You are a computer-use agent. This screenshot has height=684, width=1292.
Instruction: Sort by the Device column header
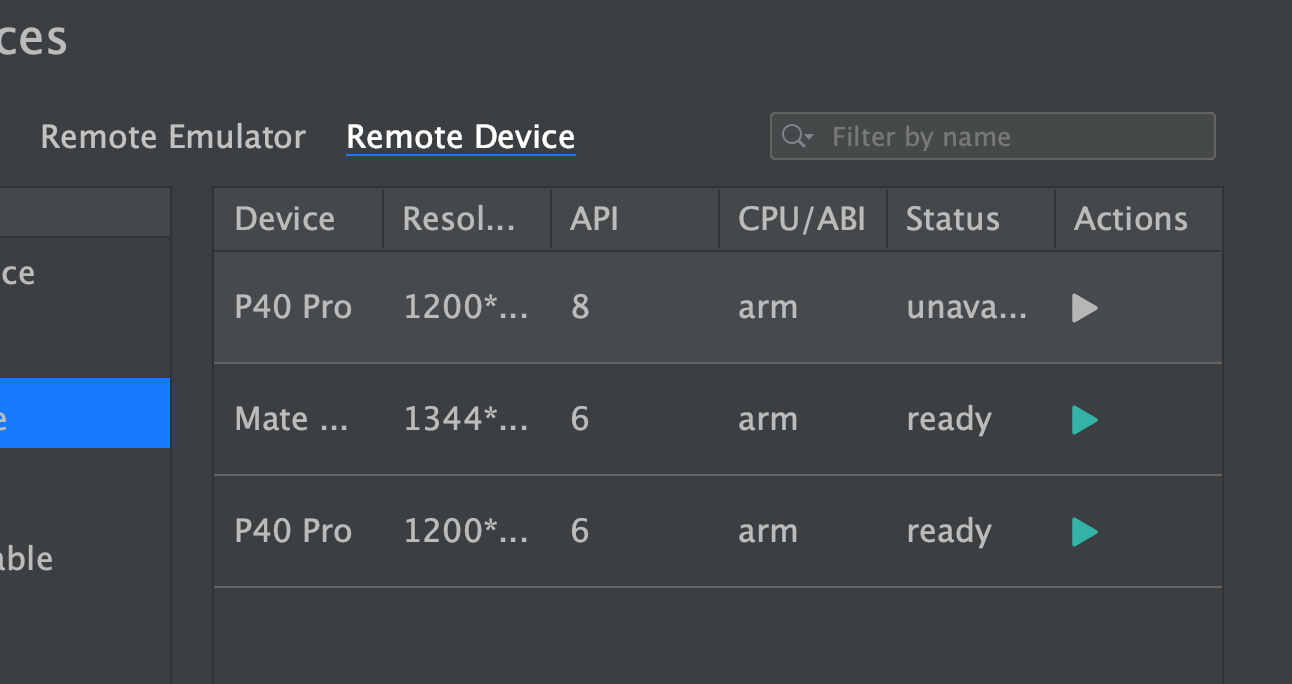[298, 219]
